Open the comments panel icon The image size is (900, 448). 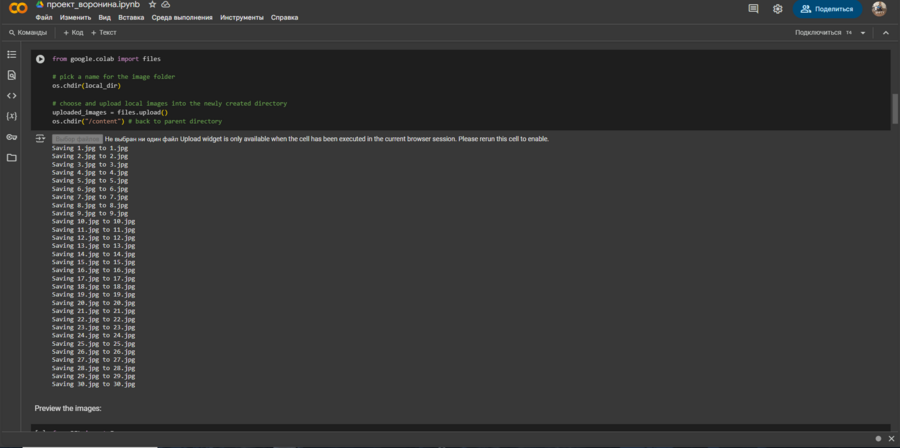pos(754,9)
